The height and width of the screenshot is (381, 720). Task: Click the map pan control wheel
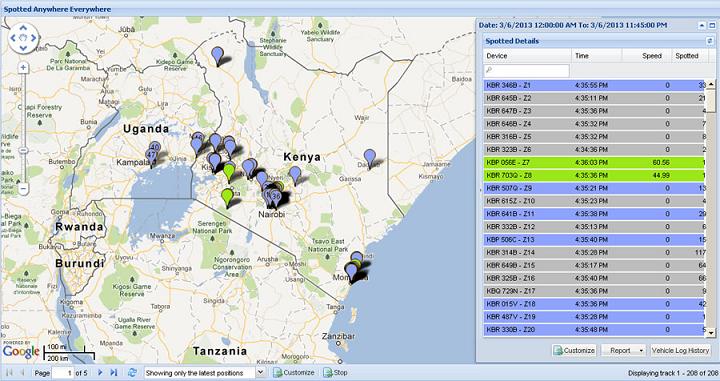23,38
